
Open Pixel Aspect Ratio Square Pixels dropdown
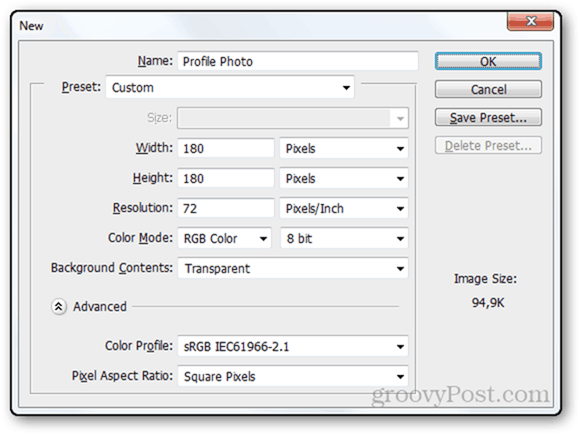[293, 377]
